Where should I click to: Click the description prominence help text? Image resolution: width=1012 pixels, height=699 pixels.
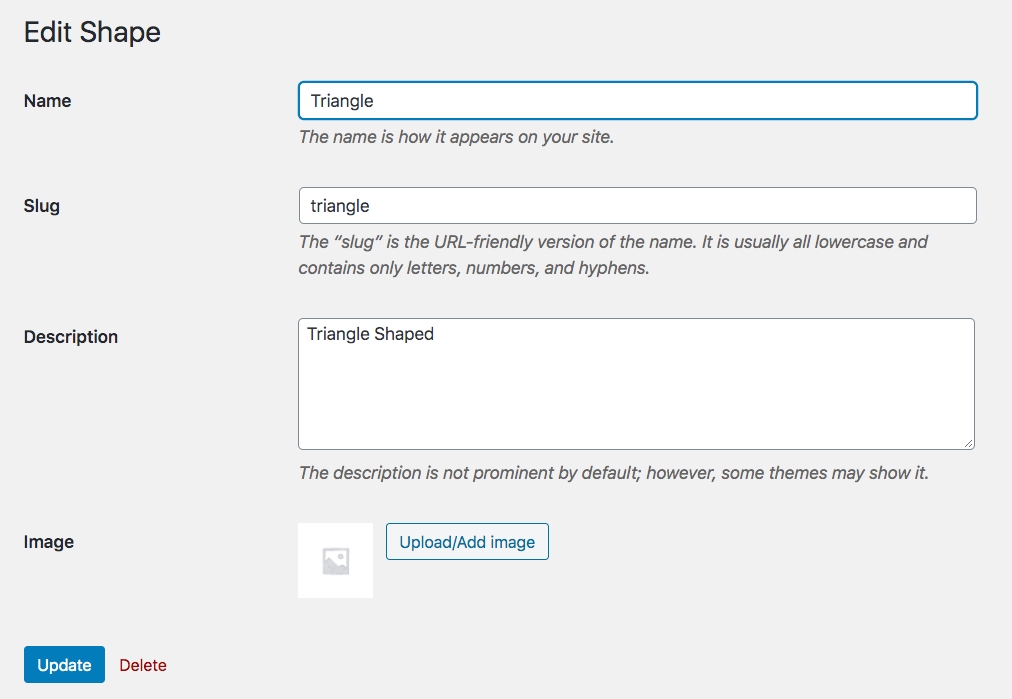point(613,472)
